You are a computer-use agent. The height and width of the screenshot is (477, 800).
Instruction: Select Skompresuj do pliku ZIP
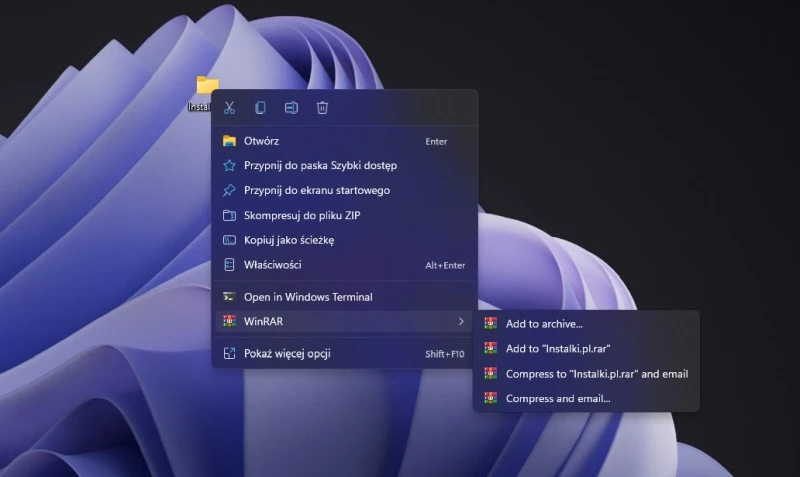click(344, 215)
